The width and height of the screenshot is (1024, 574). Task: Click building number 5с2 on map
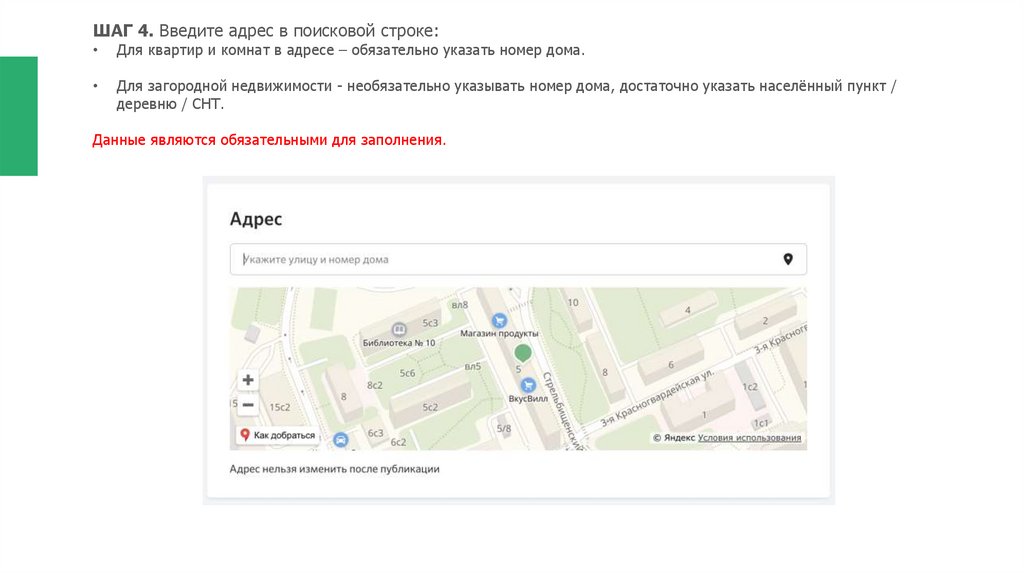coord(430,407)
